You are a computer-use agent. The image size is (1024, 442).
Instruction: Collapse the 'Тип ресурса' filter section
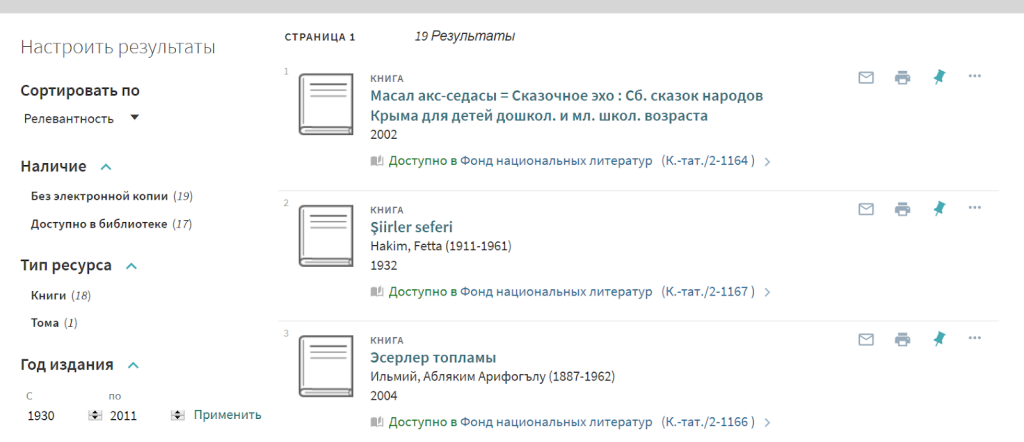pos(130,266)
